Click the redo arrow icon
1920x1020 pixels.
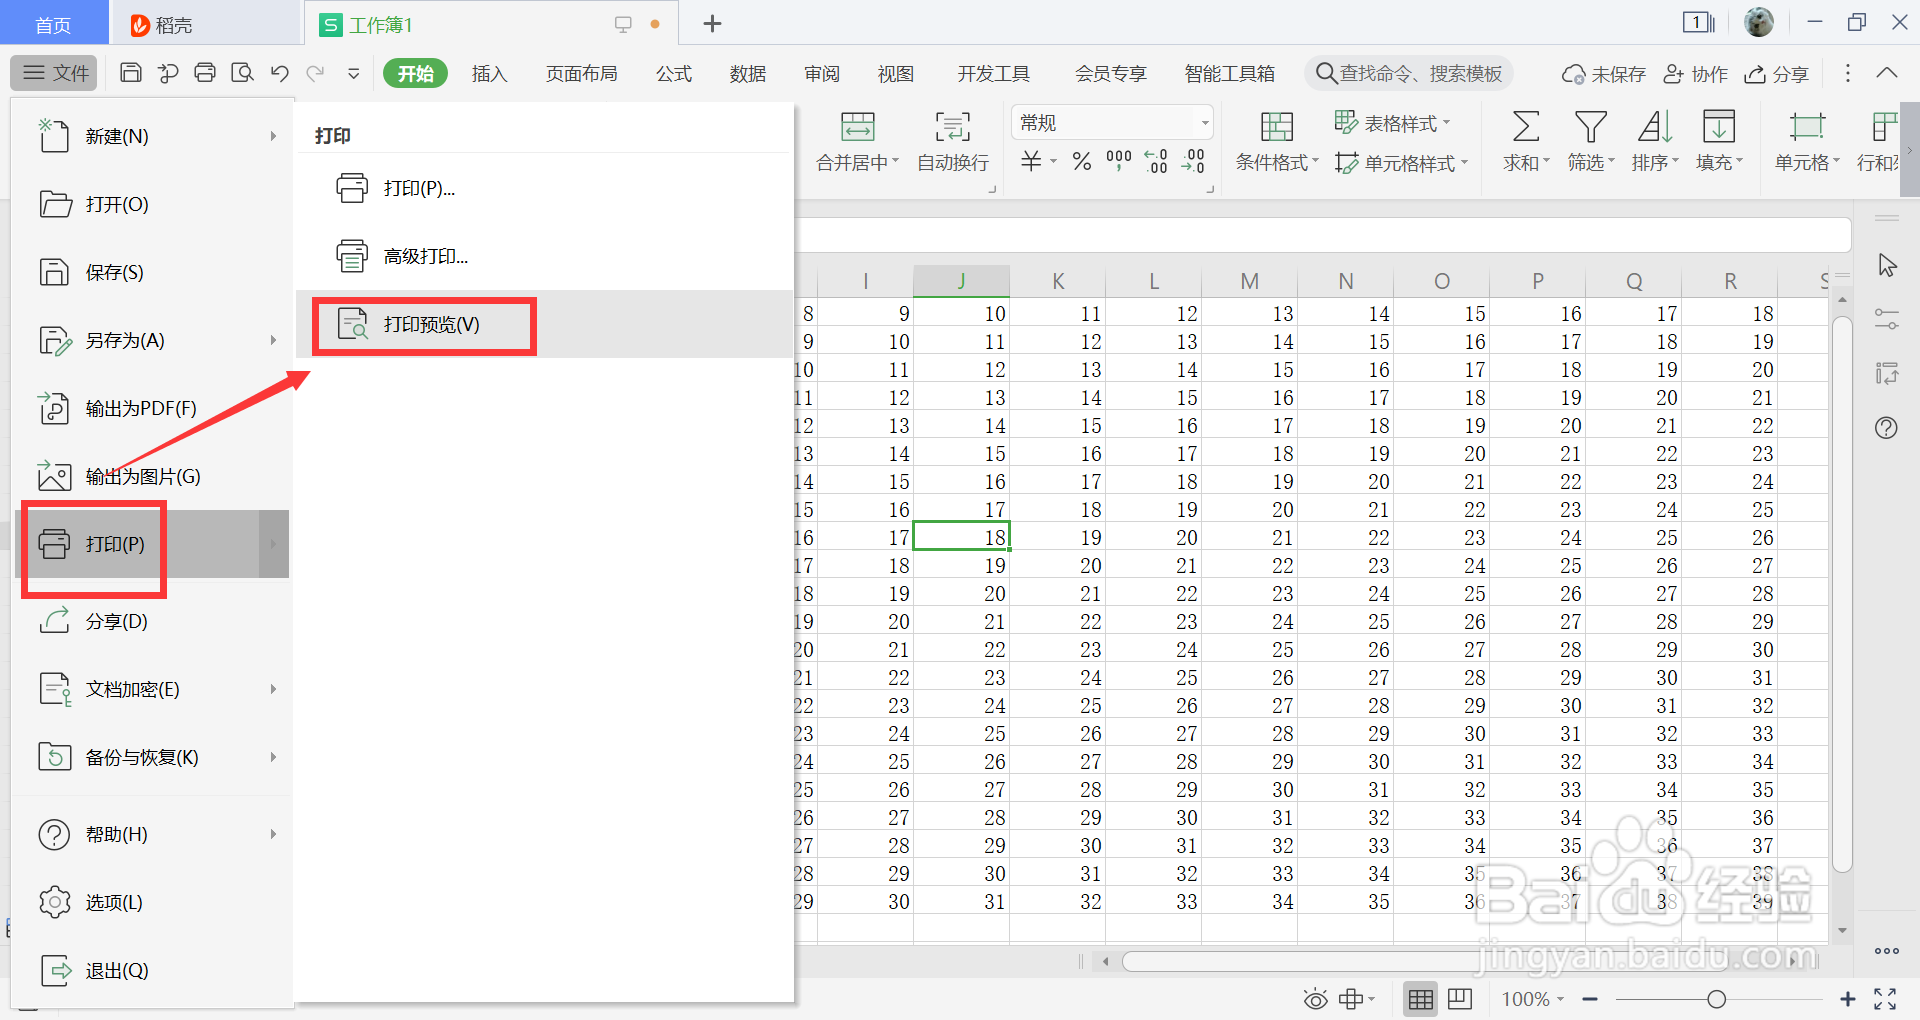click(316, 73)
